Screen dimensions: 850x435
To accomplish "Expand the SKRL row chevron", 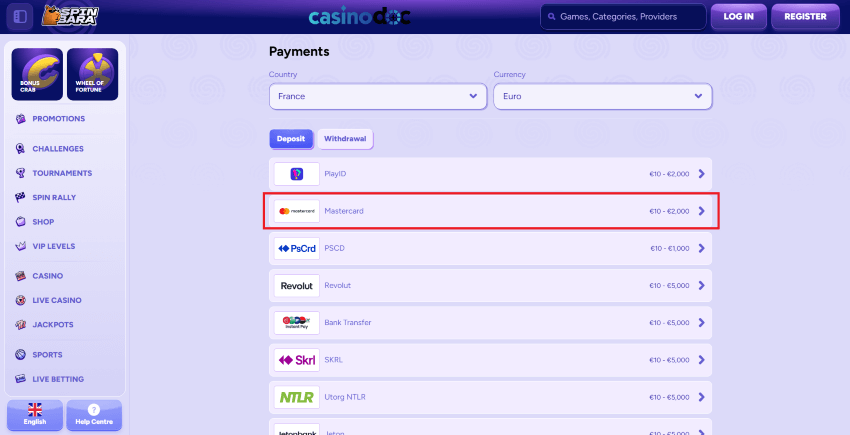I will pos(701,360).
